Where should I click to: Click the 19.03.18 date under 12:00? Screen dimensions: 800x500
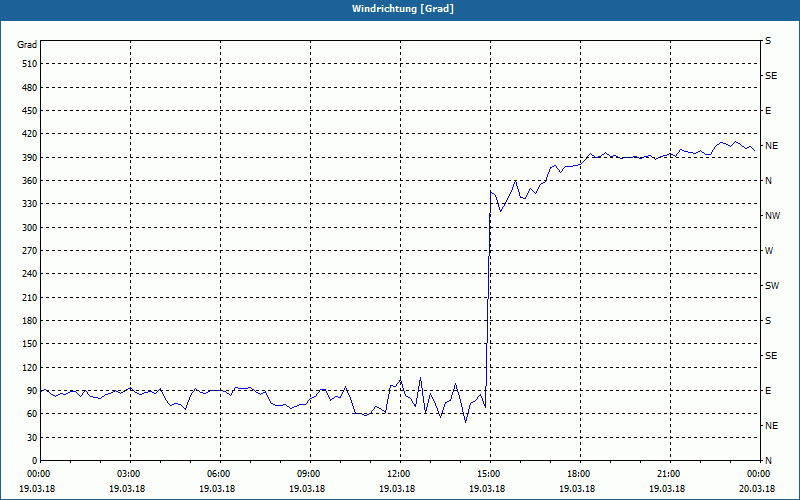point(397,489)
